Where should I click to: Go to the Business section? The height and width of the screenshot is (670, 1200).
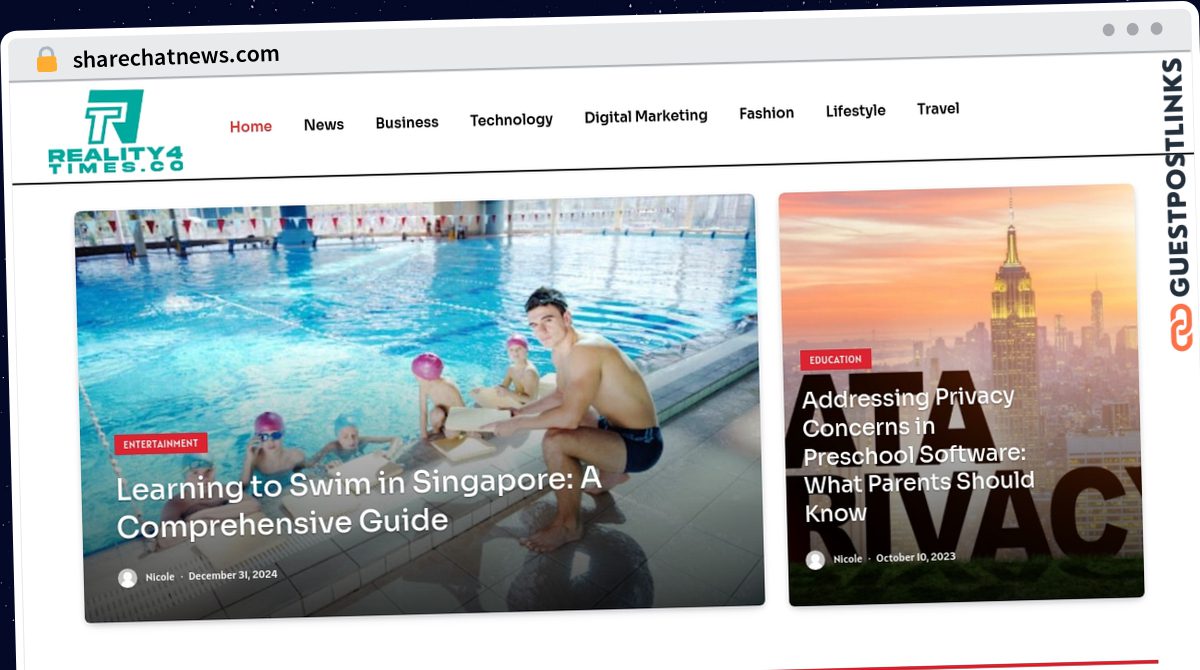pyautogui.click(x=407, y=122)
